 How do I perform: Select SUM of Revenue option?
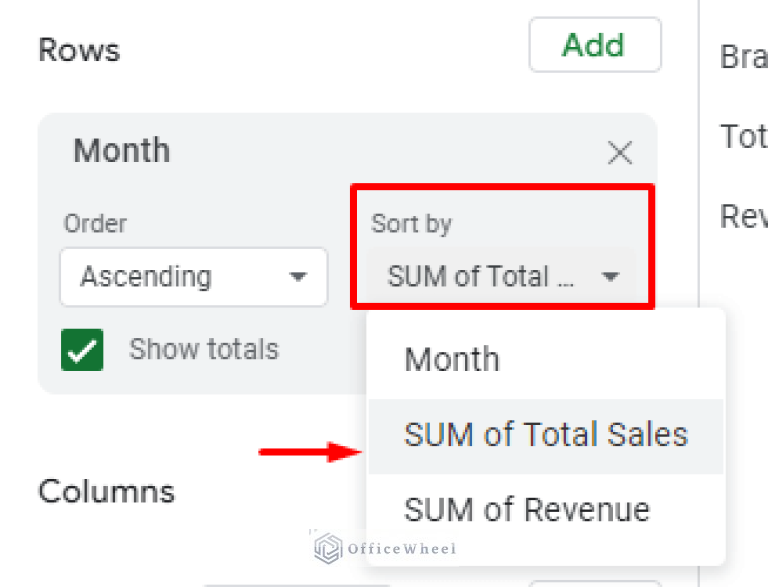546,511
